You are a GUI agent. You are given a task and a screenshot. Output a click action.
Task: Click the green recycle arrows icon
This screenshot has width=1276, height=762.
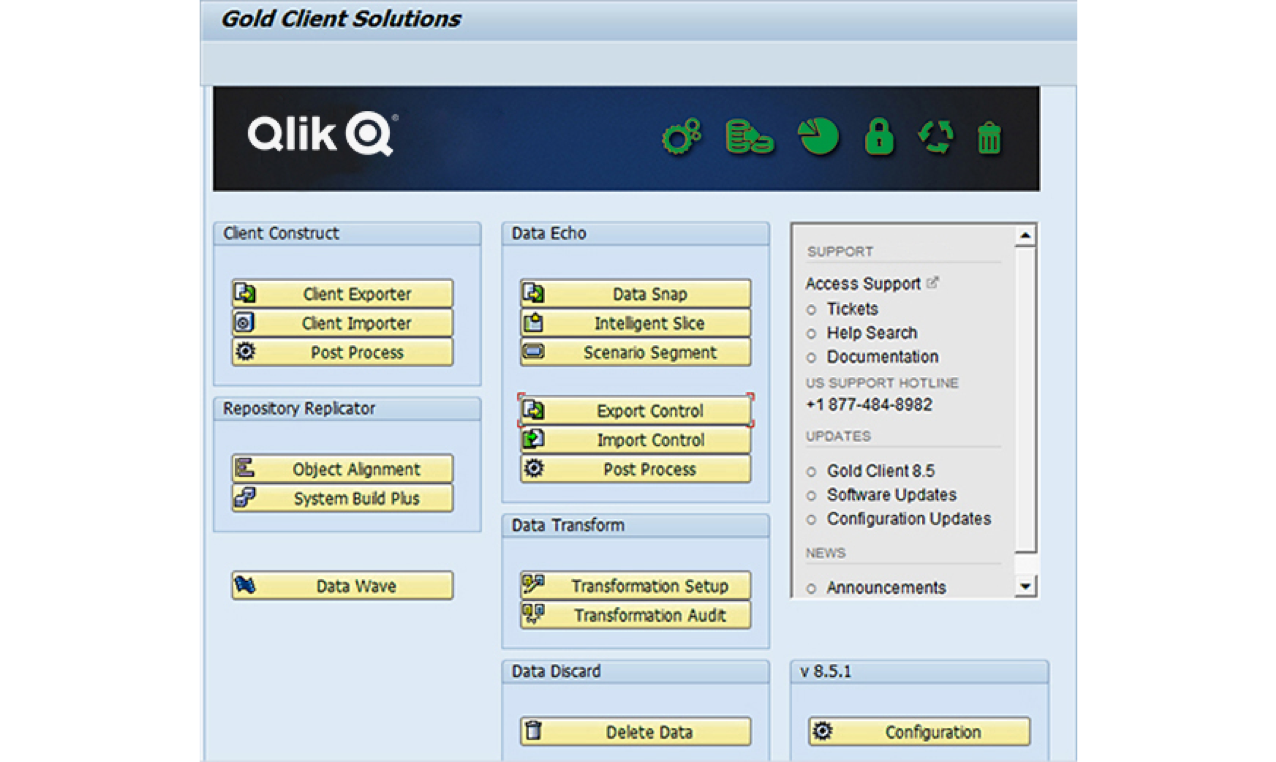[936, 137]
